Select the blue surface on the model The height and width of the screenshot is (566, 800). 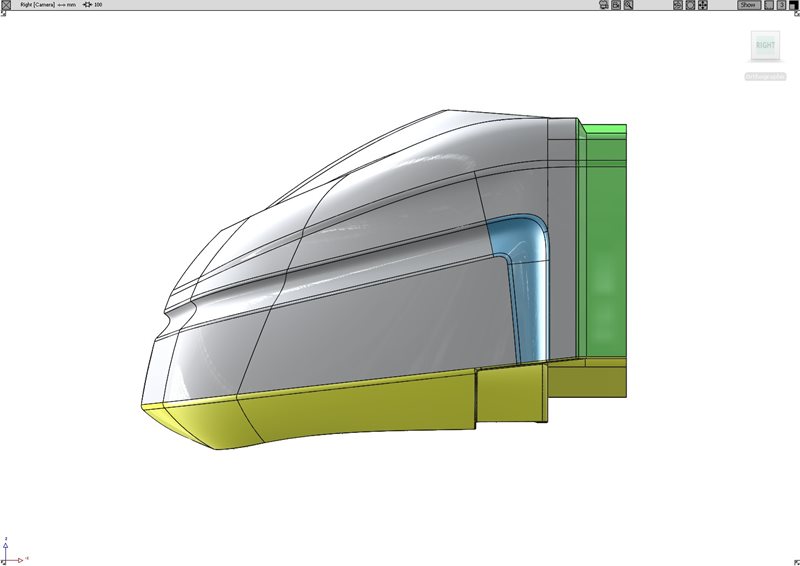click(x=525, y=280)
